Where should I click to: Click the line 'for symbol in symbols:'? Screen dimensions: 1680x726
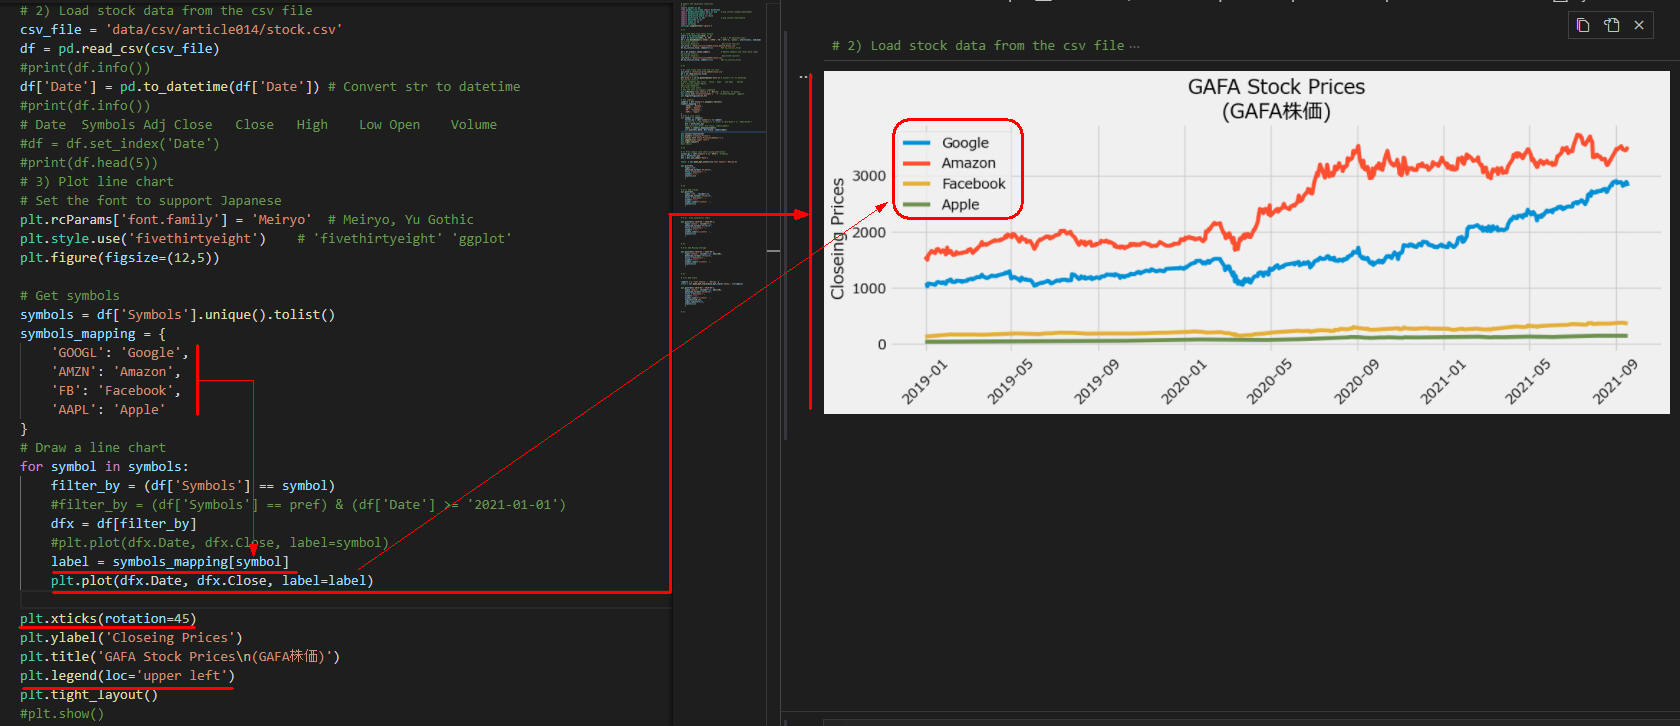[104, 467]
